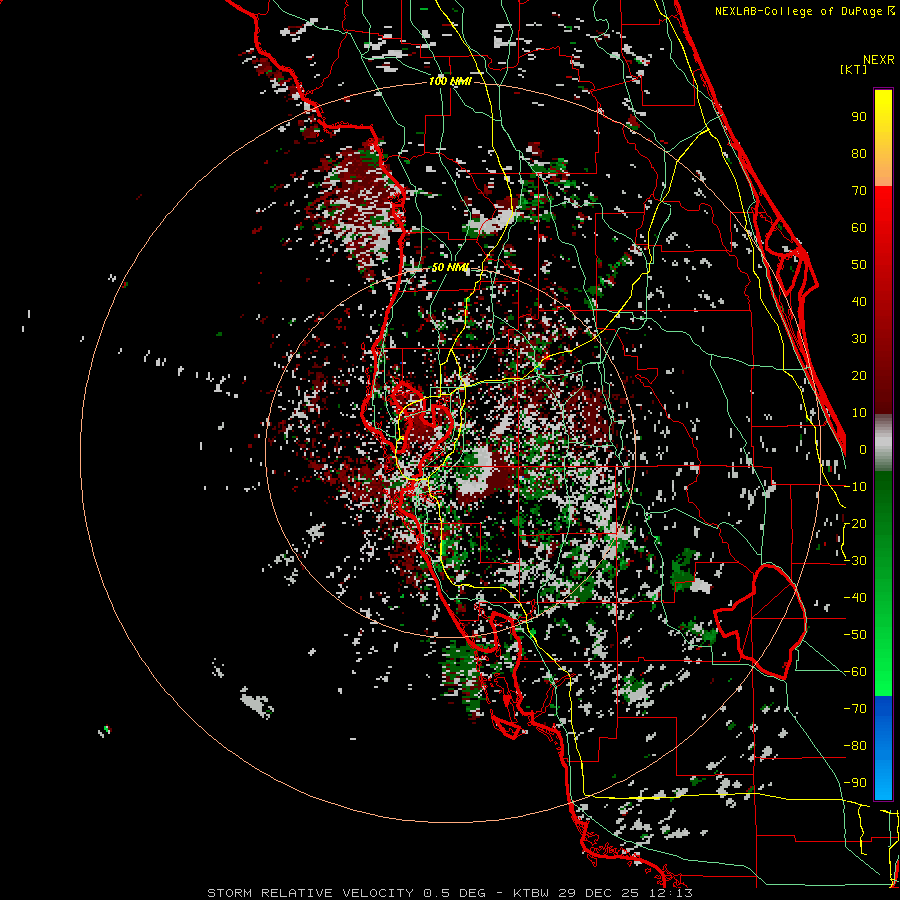Select the 50 knot scale label
Image resolution: width=900 pixels, height=900 pixels.
[859, 265]
